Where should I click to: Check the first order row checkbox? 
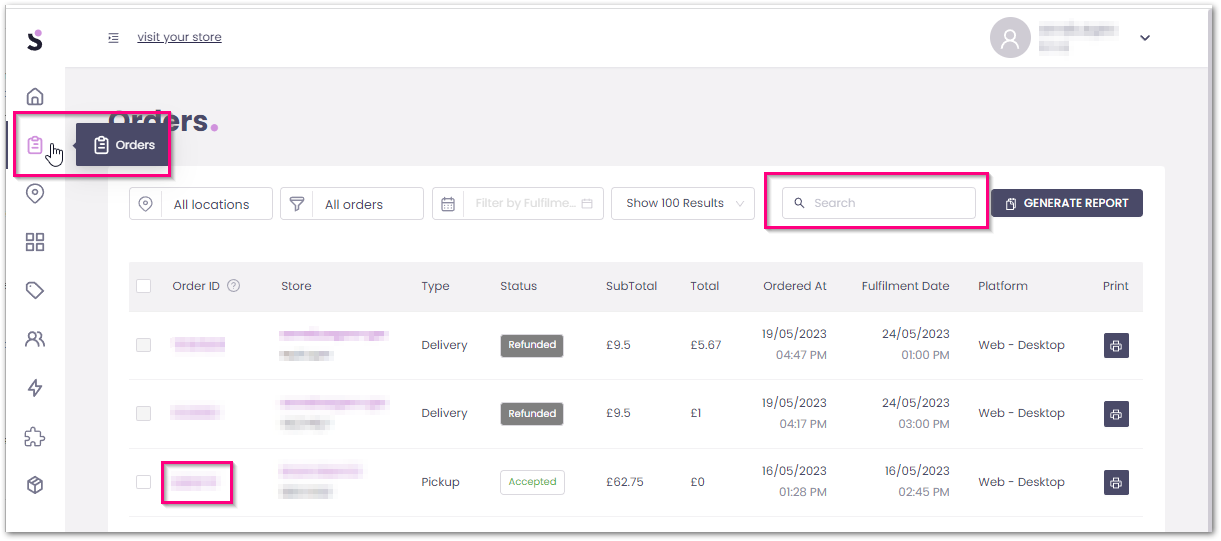click(x=144, y=345)
